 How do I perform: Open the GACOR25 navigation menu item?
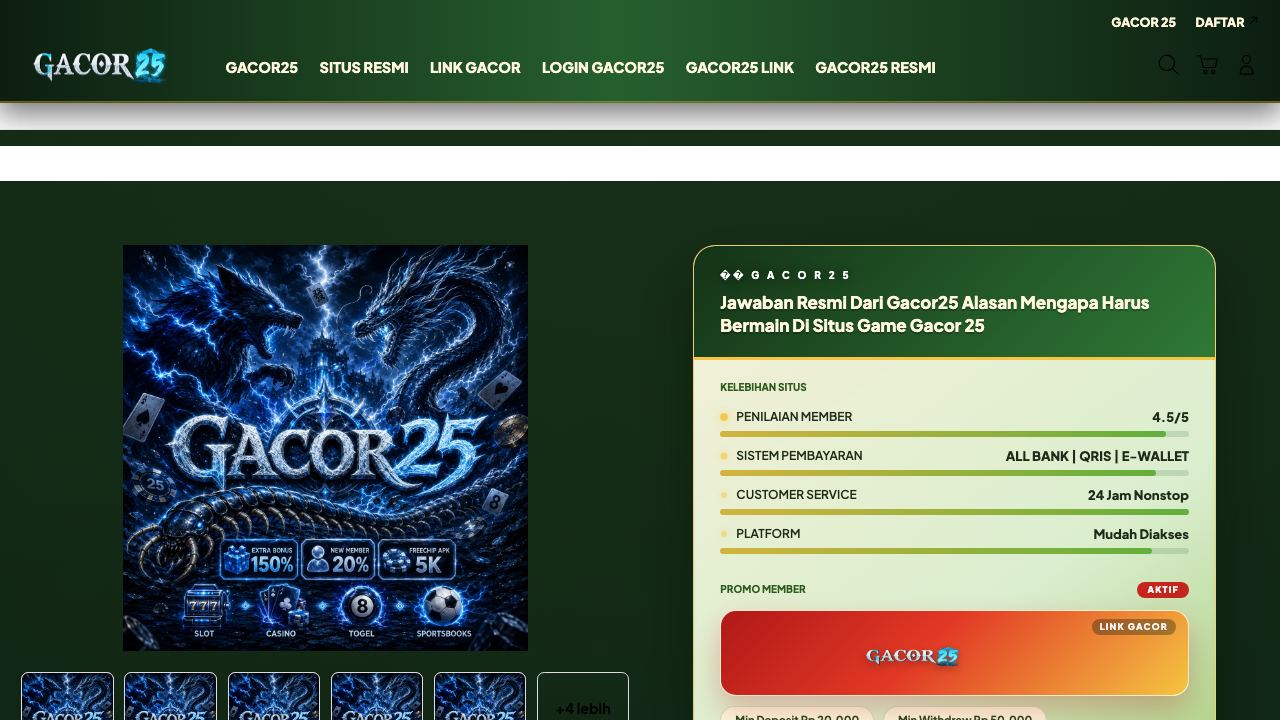point(262,67)
